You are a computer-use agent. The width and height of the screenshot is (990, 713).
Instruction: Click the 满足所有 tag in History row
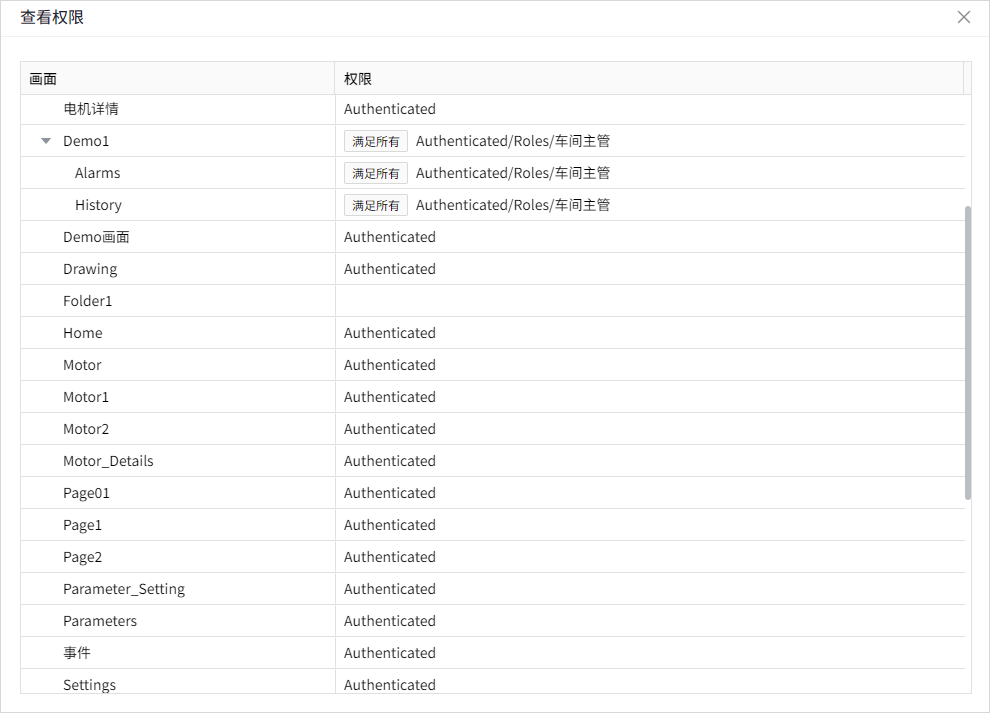(376, 205)
